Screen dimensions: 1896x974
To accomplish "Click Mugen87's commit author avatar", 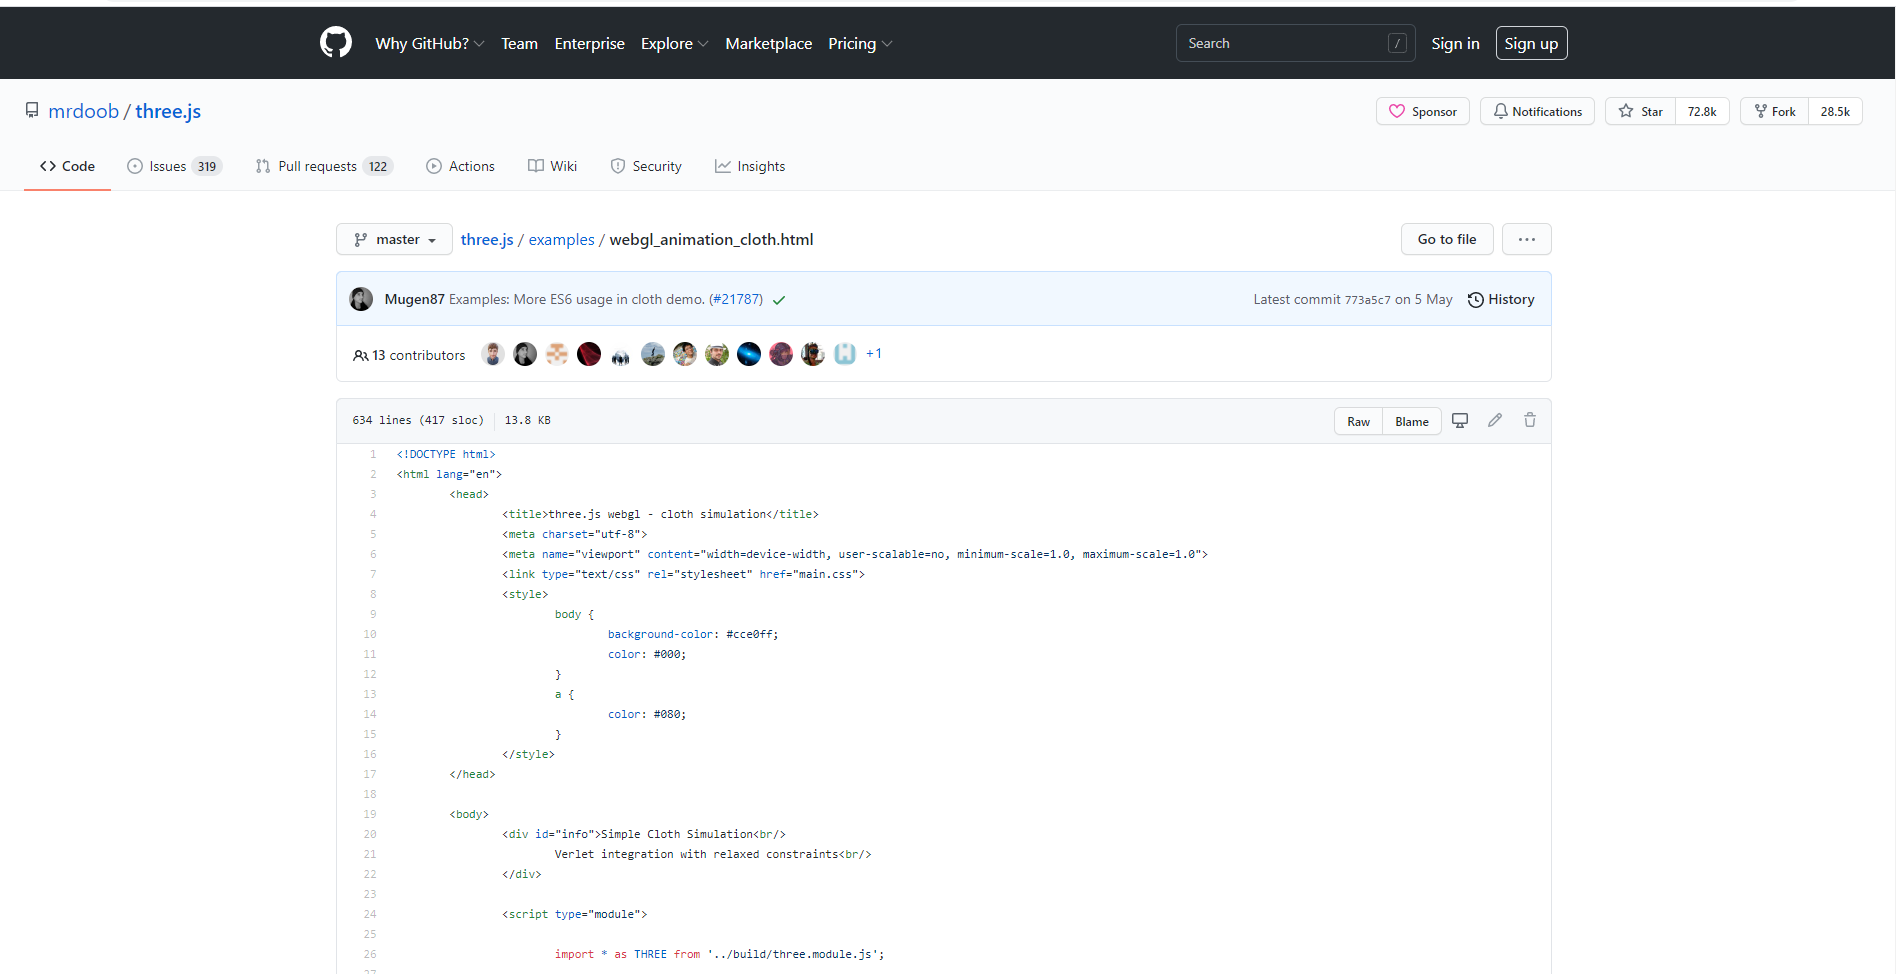I will tap(361, 299).
